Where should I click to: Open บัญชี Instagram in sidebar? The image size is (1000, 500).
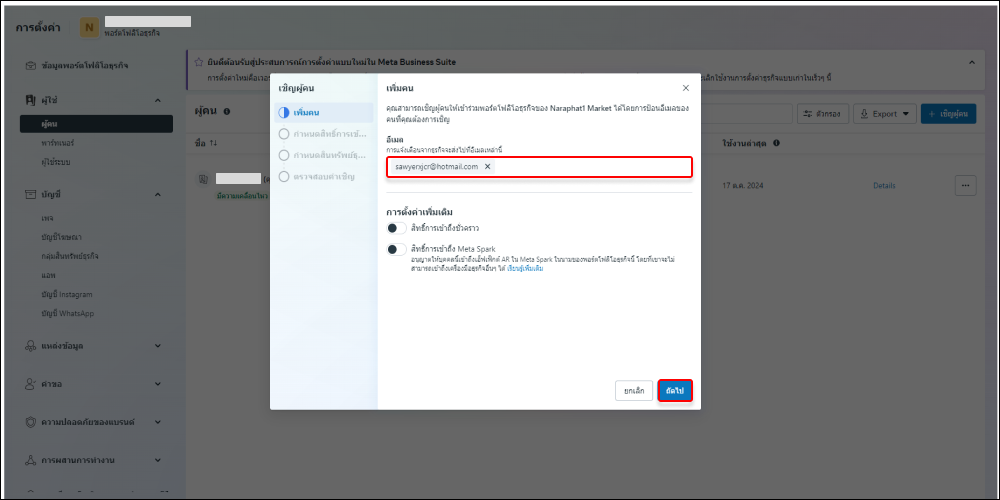coord(67,295)
